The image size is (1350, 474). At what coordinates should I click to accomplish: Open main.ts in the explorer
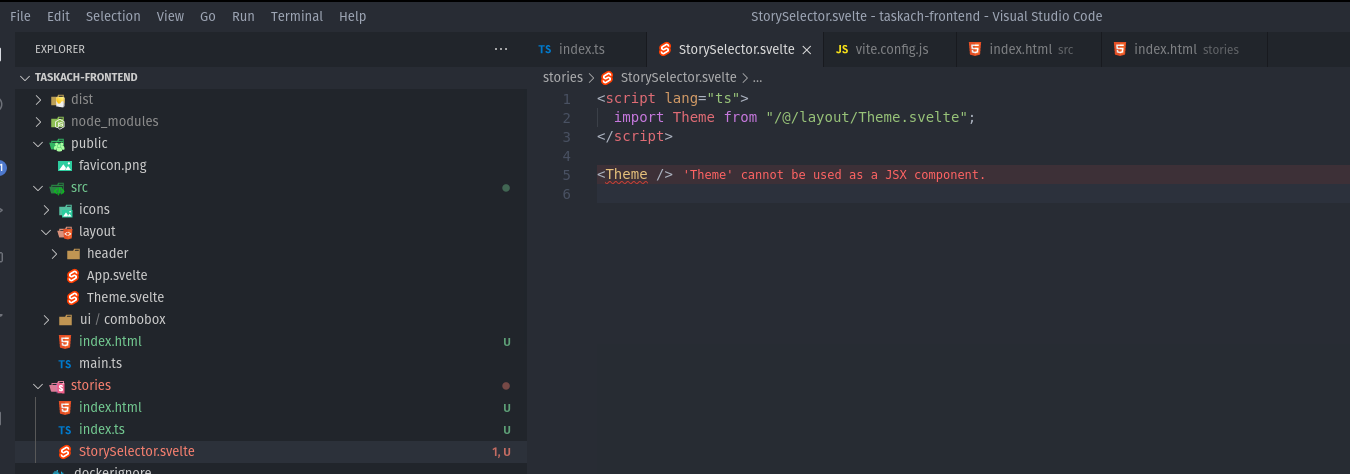point(270,363)
